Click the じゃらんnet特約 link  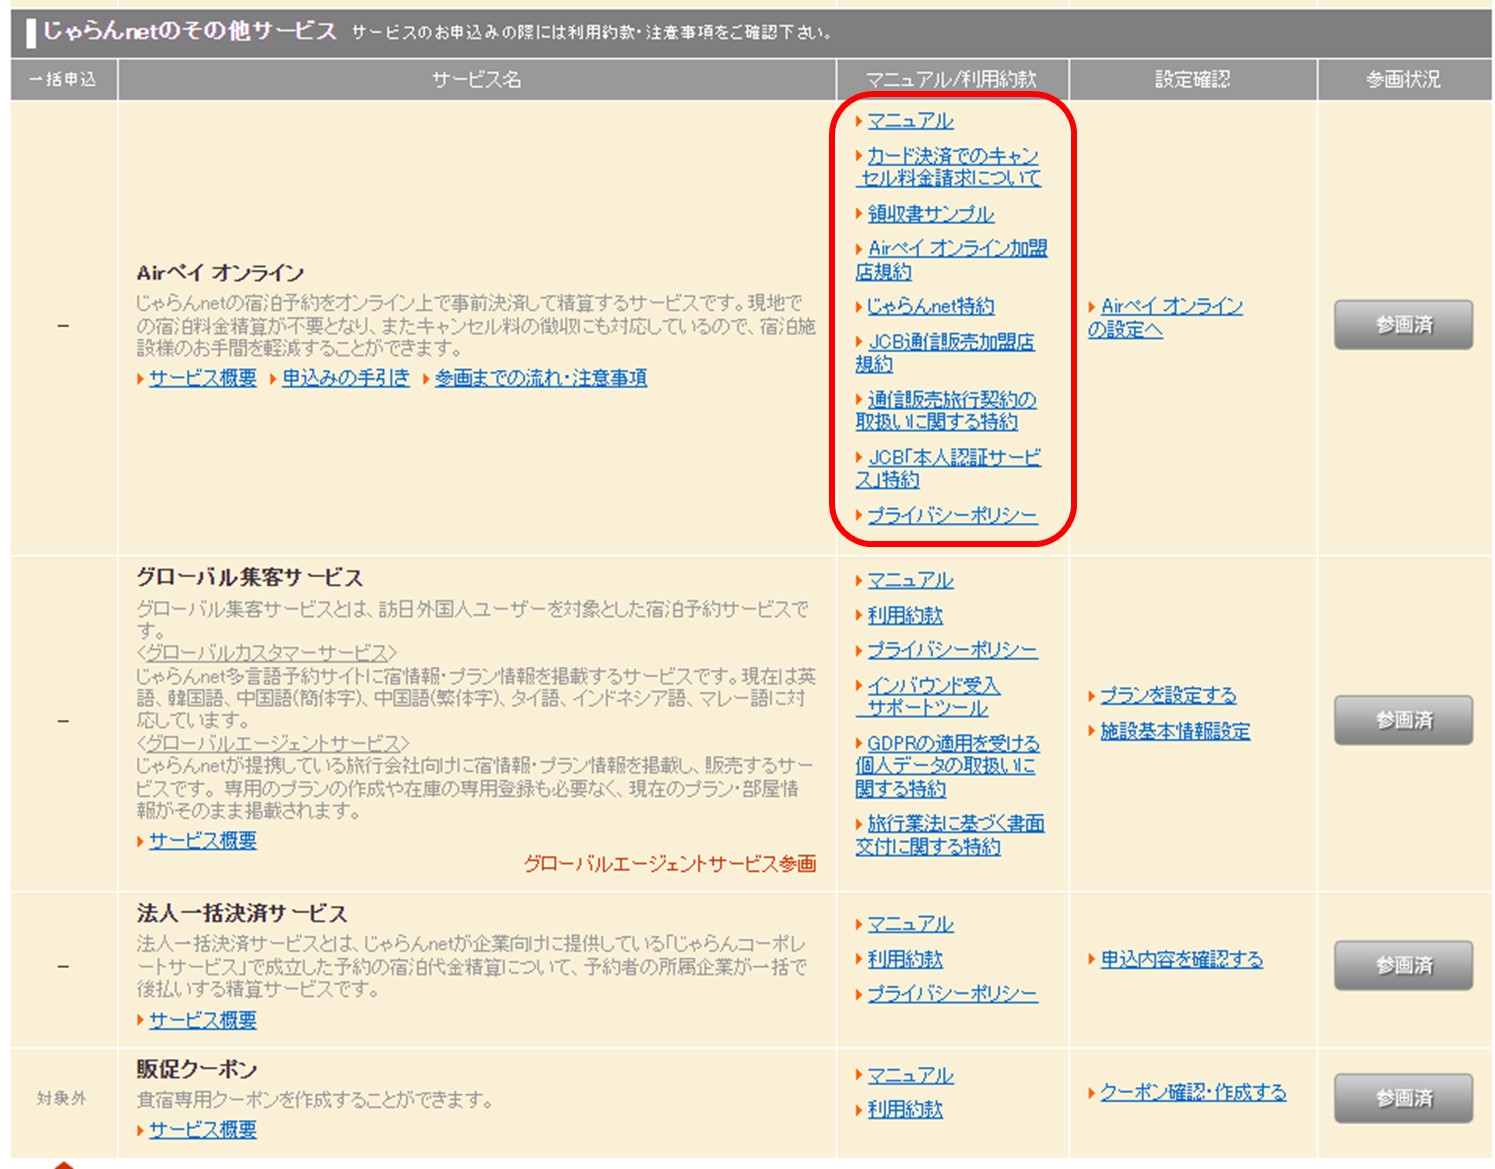pos(930,307)
